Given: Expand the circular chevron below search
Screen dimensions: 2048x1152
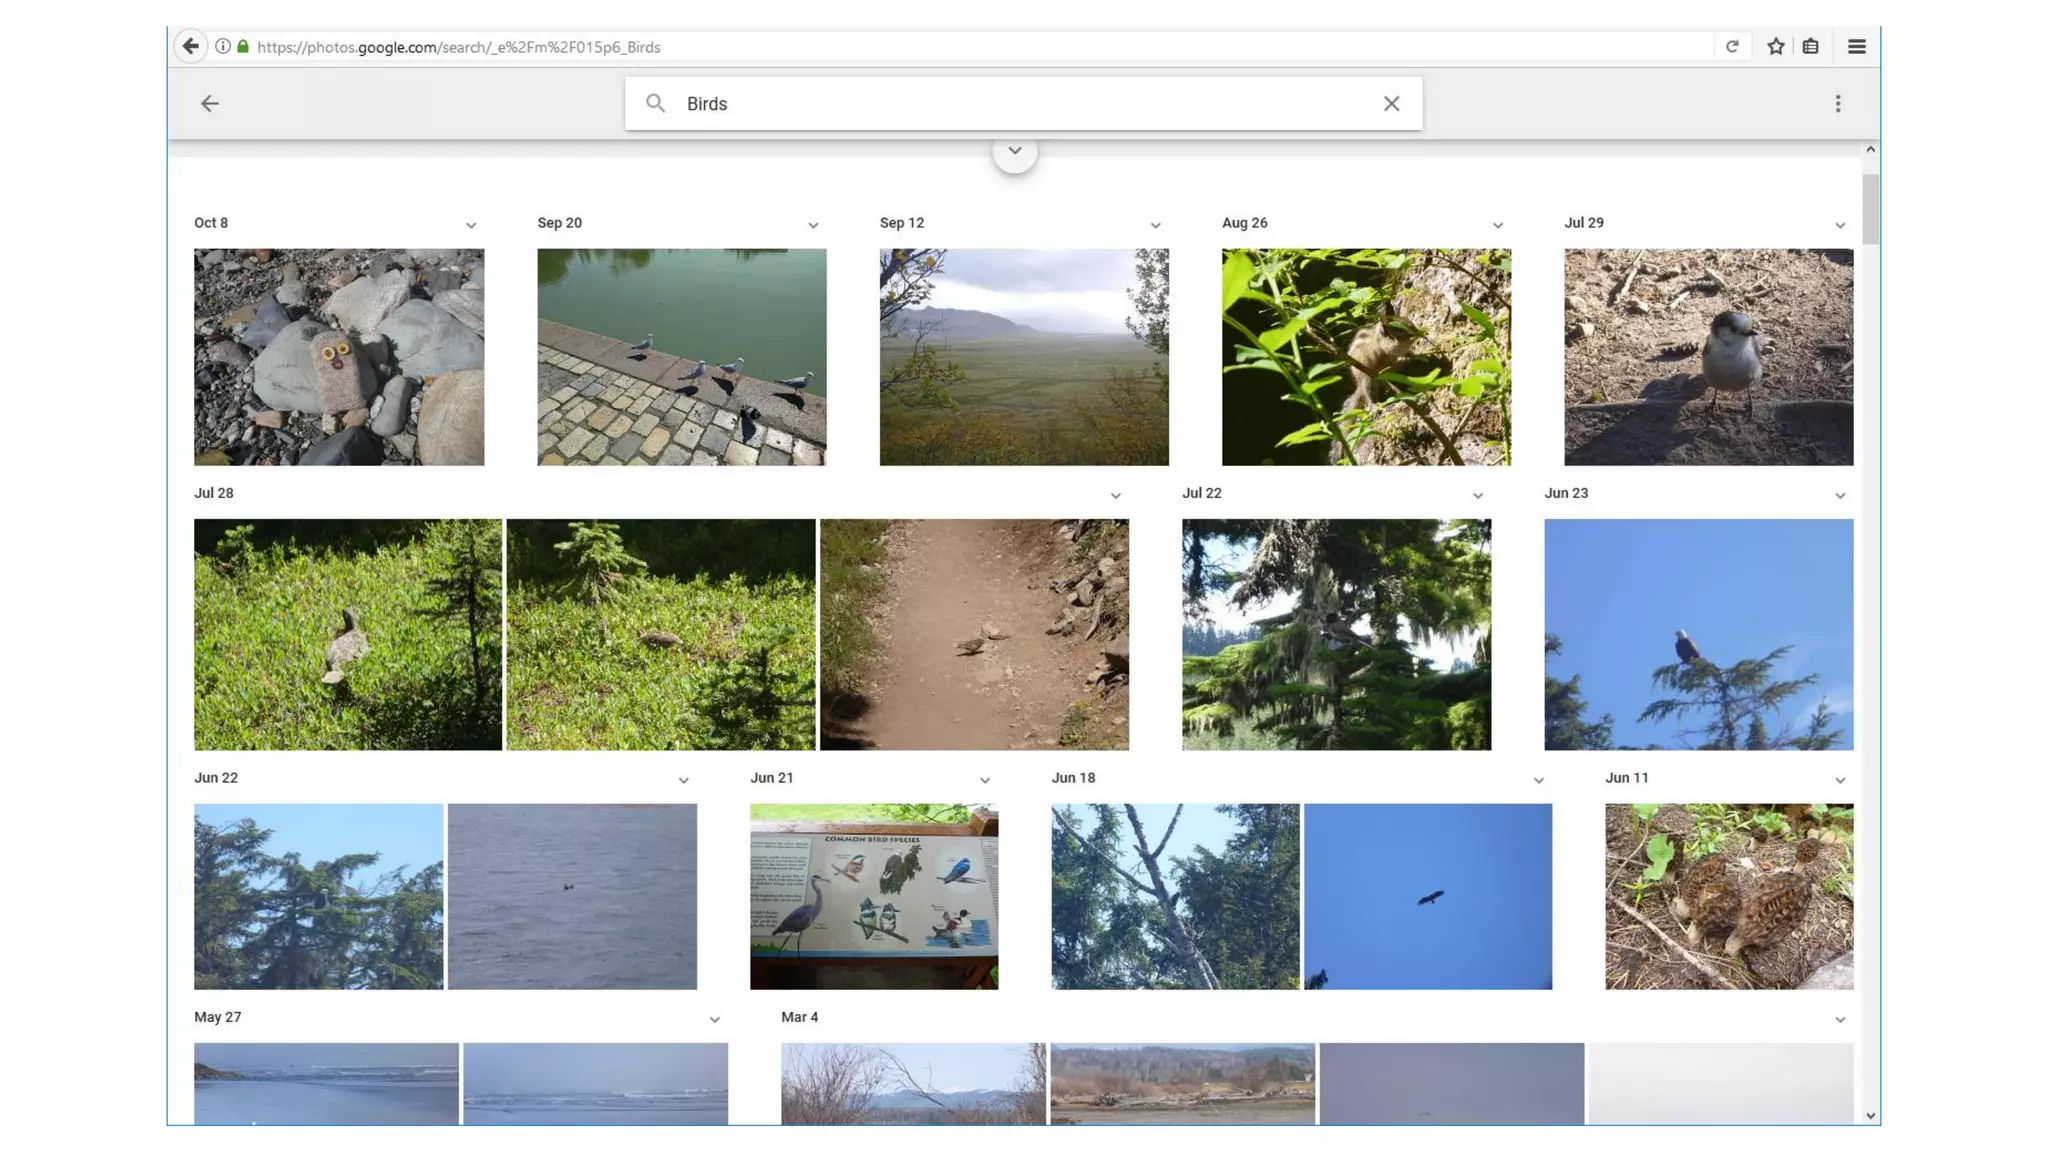Looking at the screenshot, I should (x=1014, y=151).
